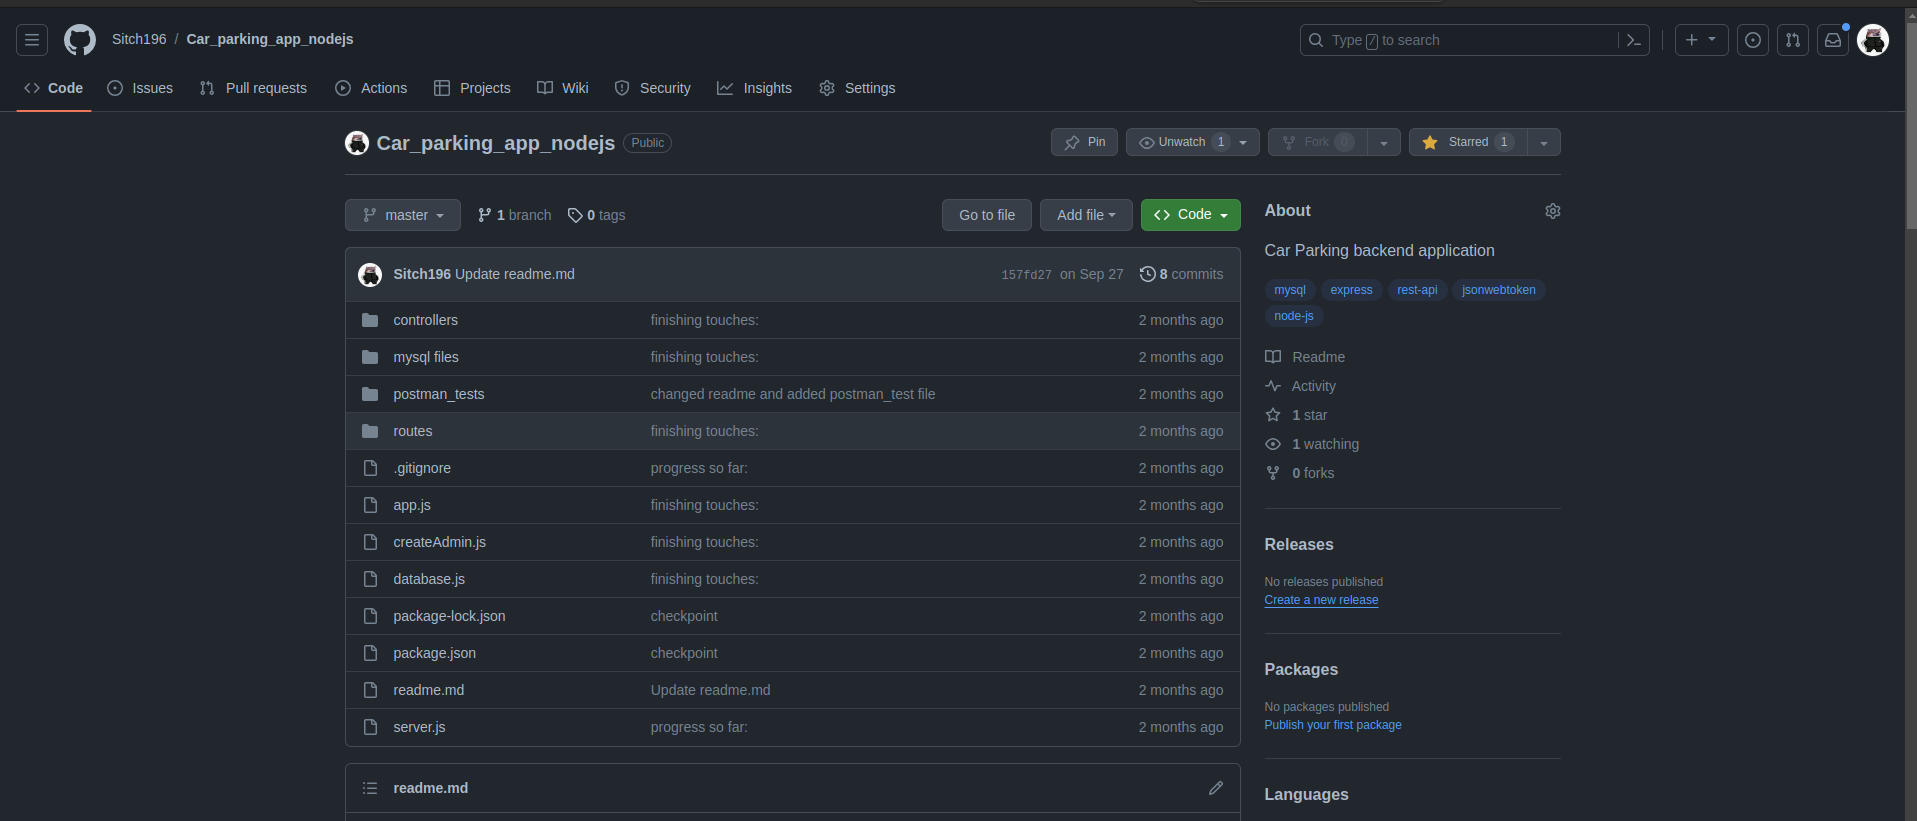1917x821 pixels.
Task: Switch to the Pull requests tab
Action: tap(253, 88)
